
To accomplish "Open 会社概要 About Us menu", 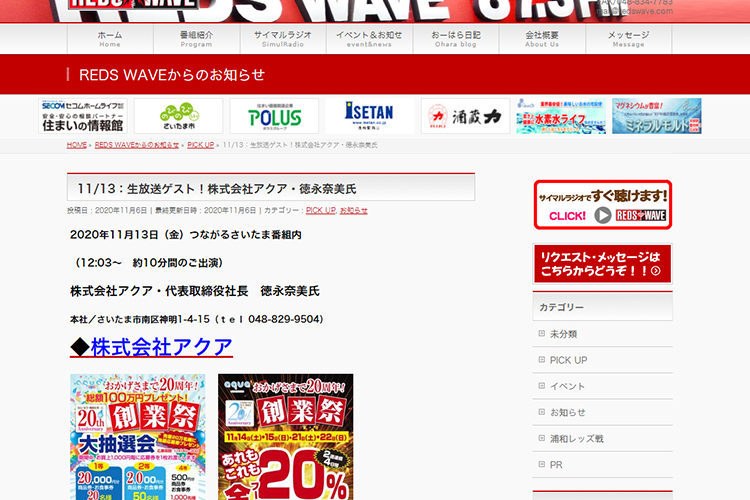I will pyautogui.click(x=542, y=39).
